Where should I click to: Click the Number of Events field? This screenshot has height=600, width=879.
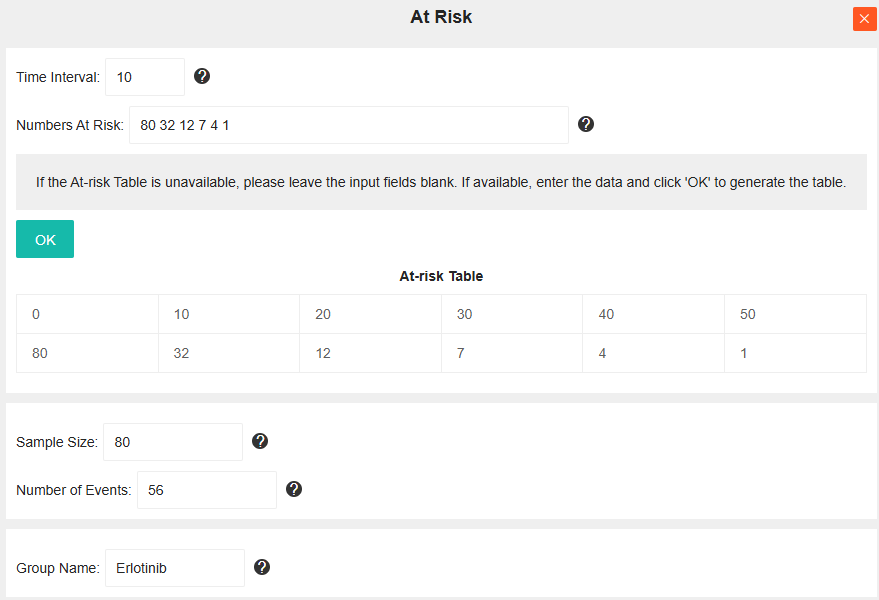(x=206, y=490)
